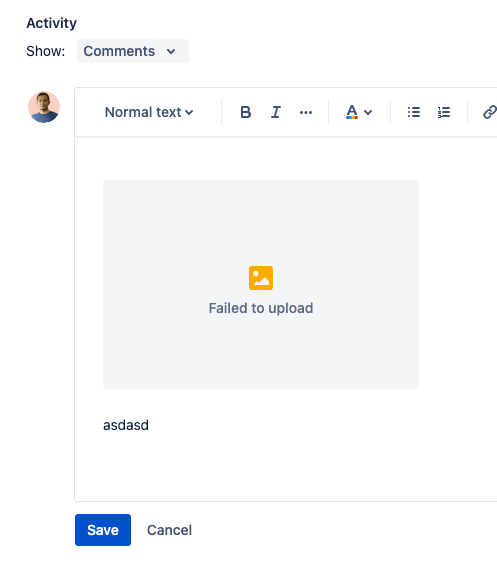Click the orange image icon in placeholder
The width and height of the screenshot is (497, 575).
[x=261, y=278]
